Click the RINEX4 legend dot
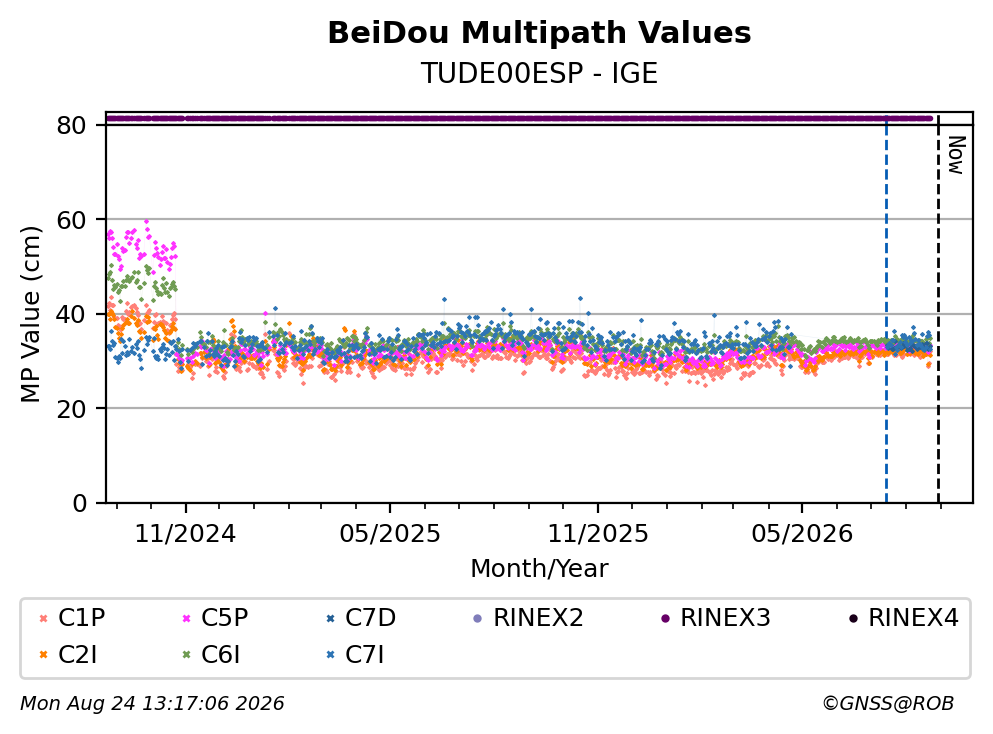The image size is (993, 734). pyautogui.click(x=853, y=618)
